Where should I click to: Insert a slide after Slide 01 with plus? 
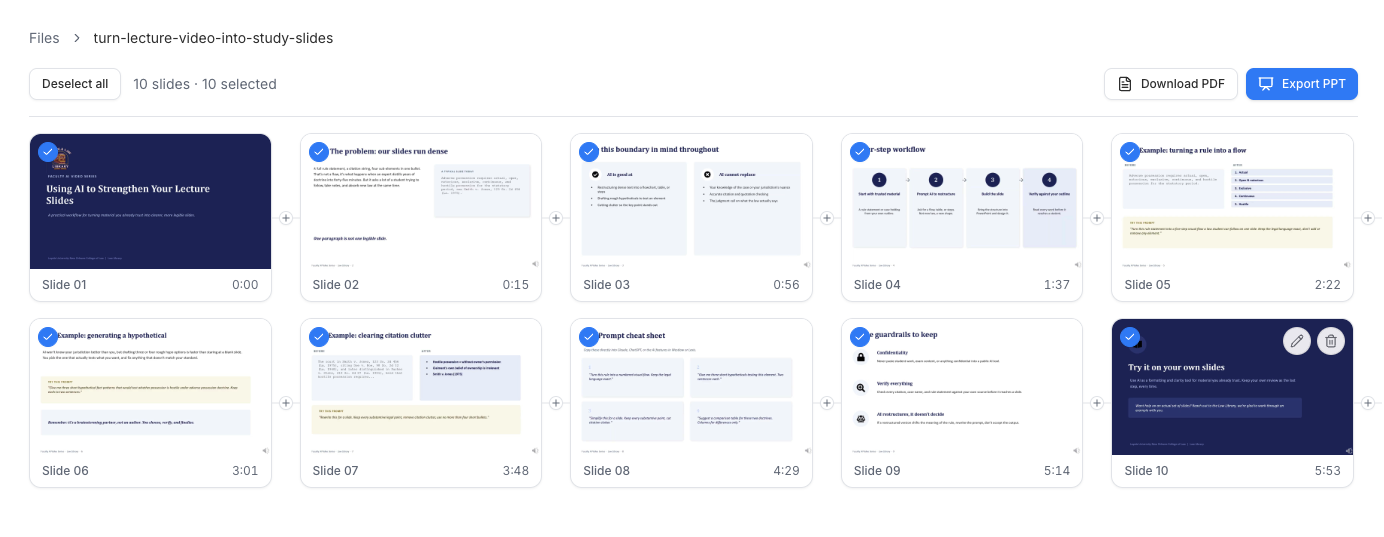(286, 217)
